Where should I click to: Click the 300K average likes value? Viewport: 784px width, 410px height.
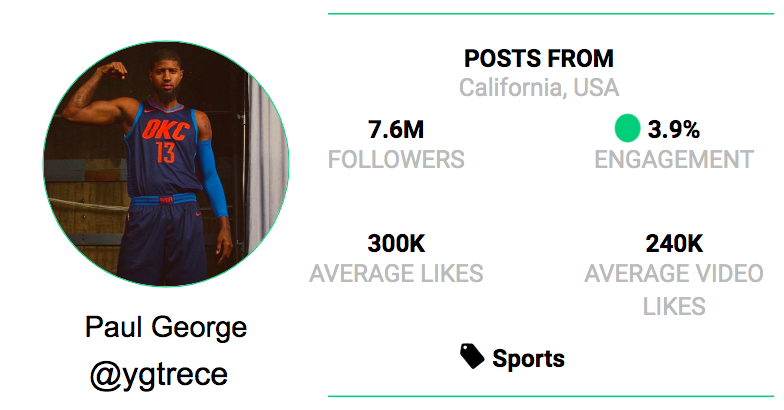click(396, 243)
